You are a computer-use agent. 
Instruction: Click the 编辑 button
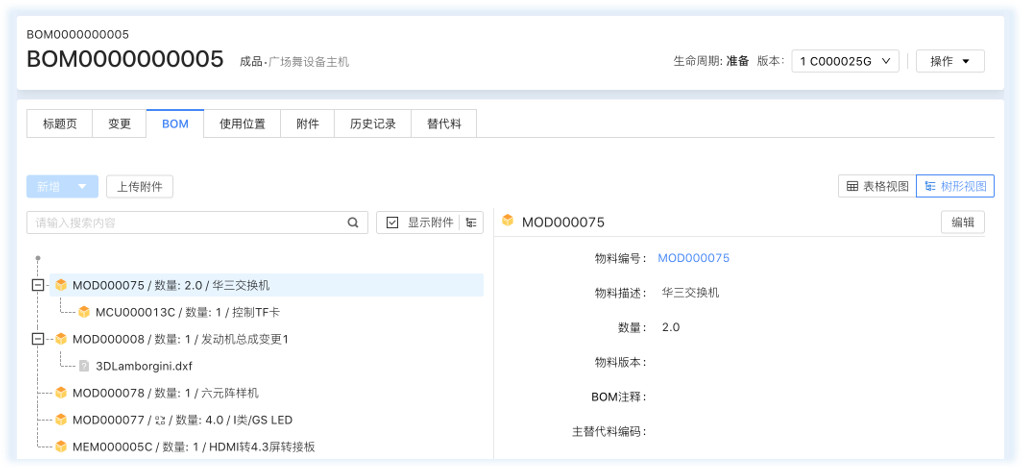point(963,222)
